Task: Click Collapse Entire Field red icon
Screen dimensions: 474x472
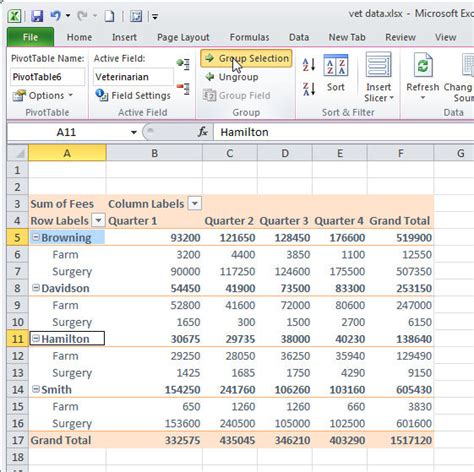Action: coord(183,89)
